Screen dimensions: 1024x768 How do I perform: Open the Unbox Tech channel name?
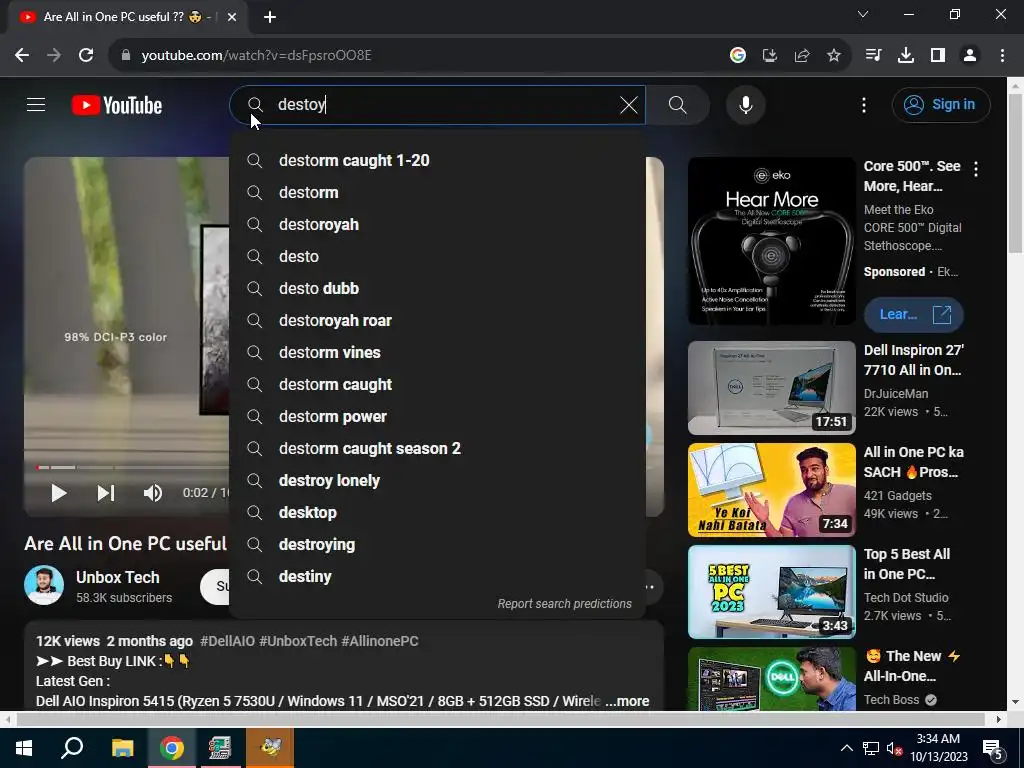(x=118, y=577)
